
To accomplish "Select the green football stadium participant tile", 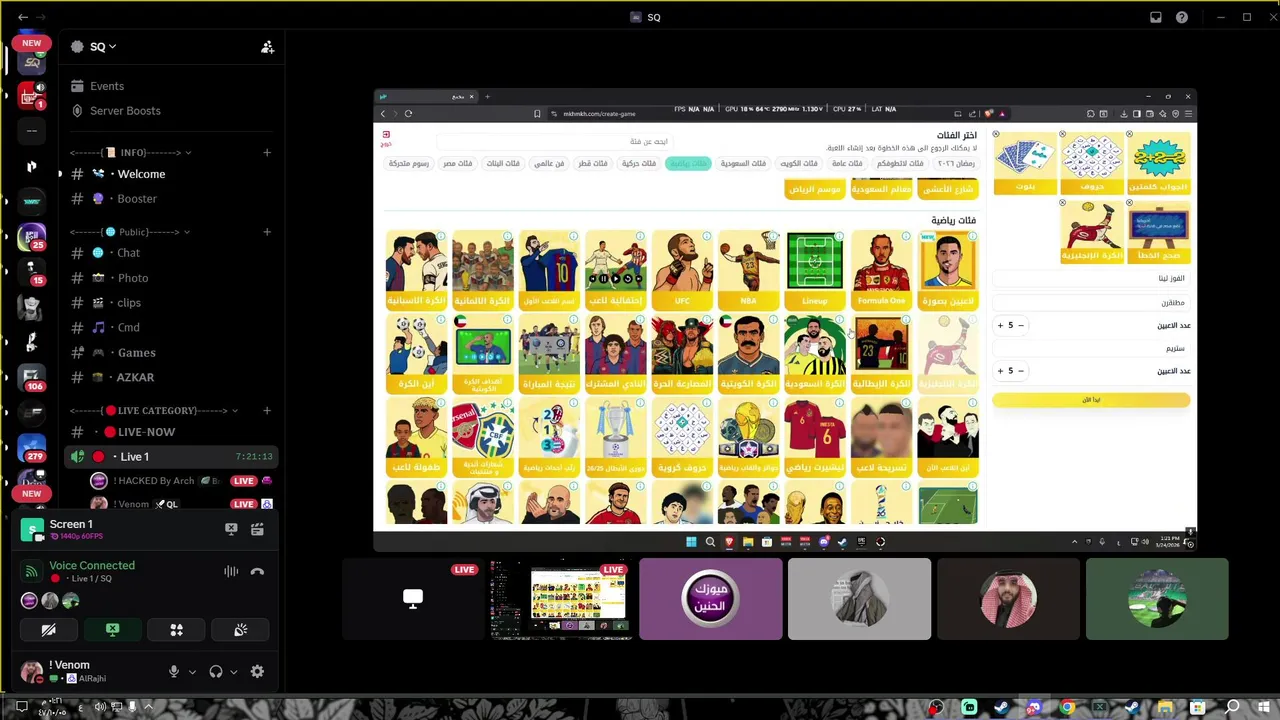I will (1157, 599).
